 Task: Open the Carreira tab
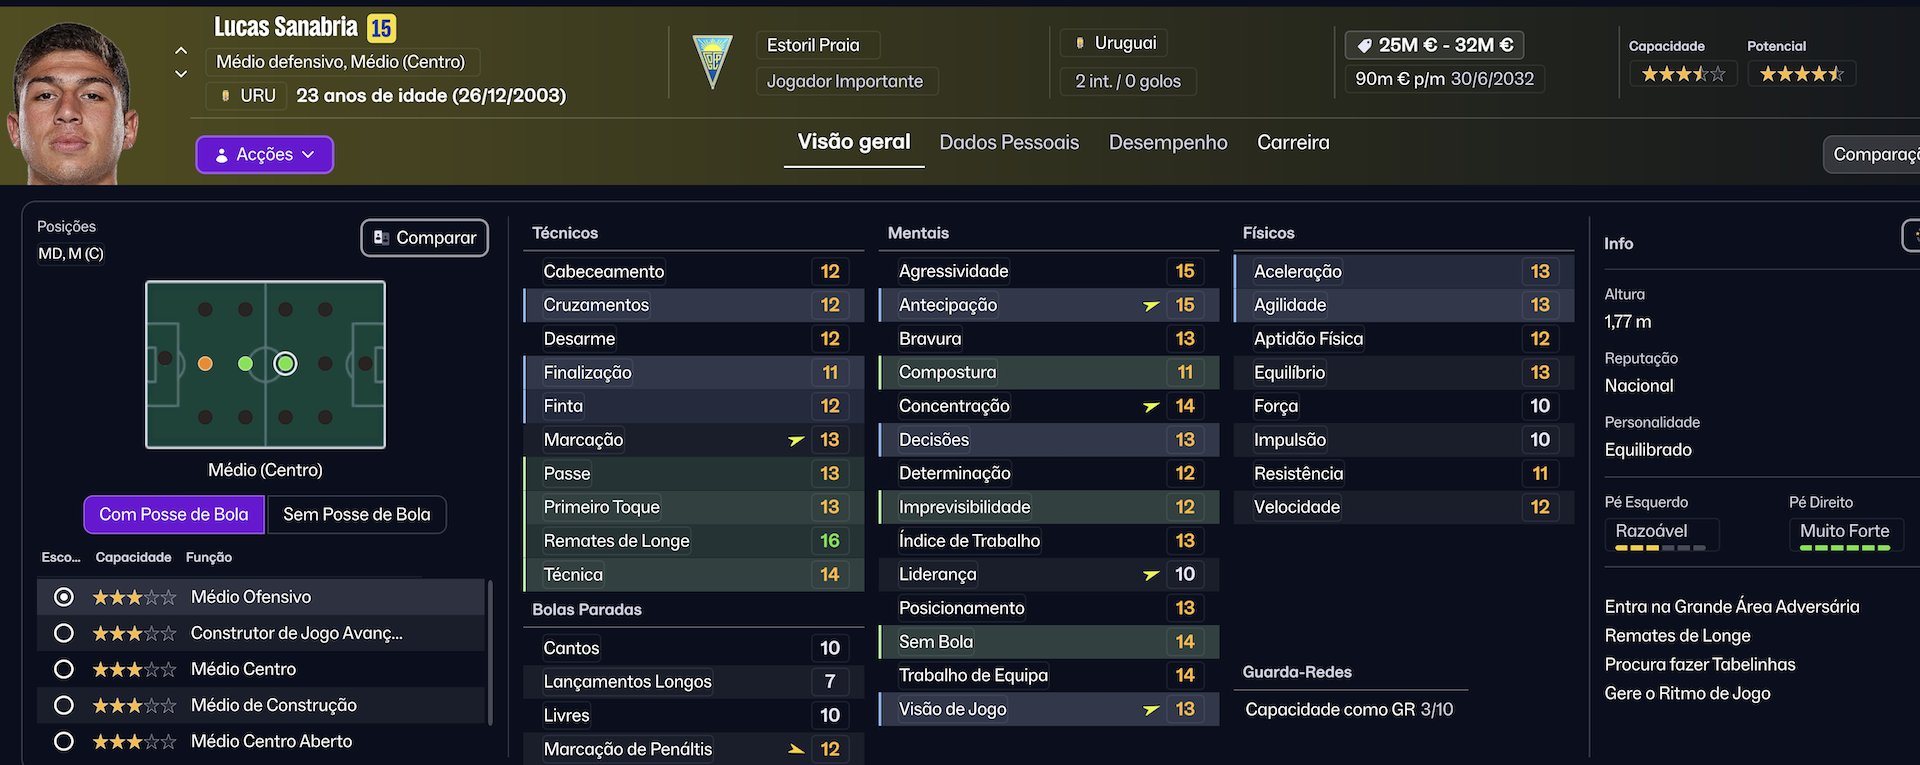pos(1293,142)
